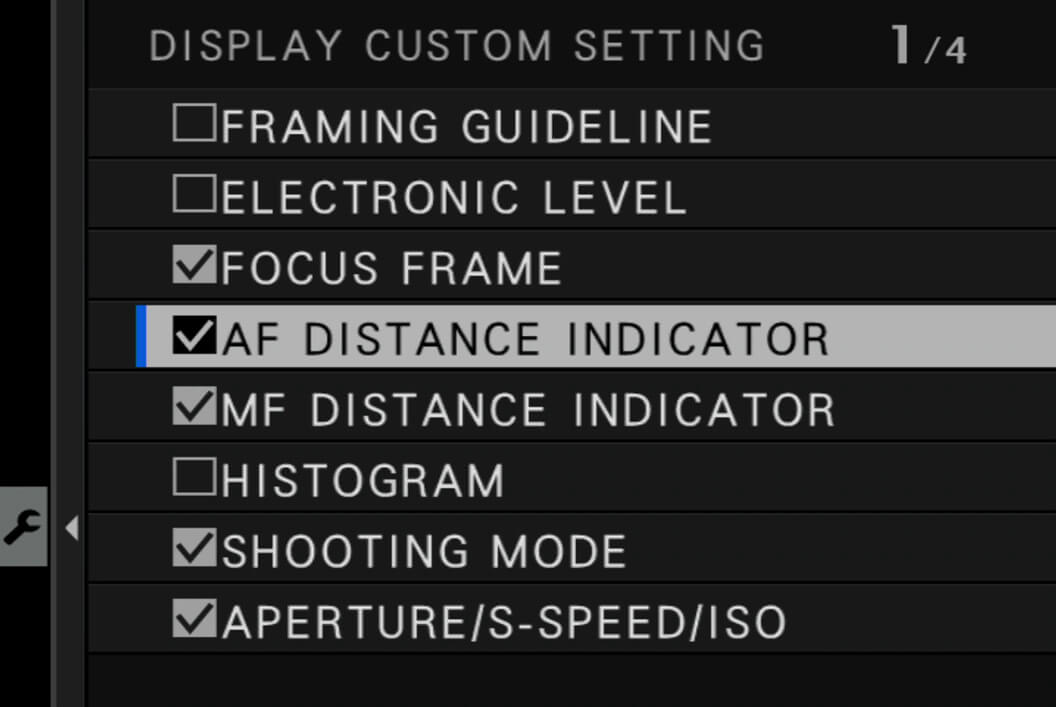
Task: Select the APERTURE/S-SPEED/ISO menu label
Action: pyautogui.click(x=504, y=622)
